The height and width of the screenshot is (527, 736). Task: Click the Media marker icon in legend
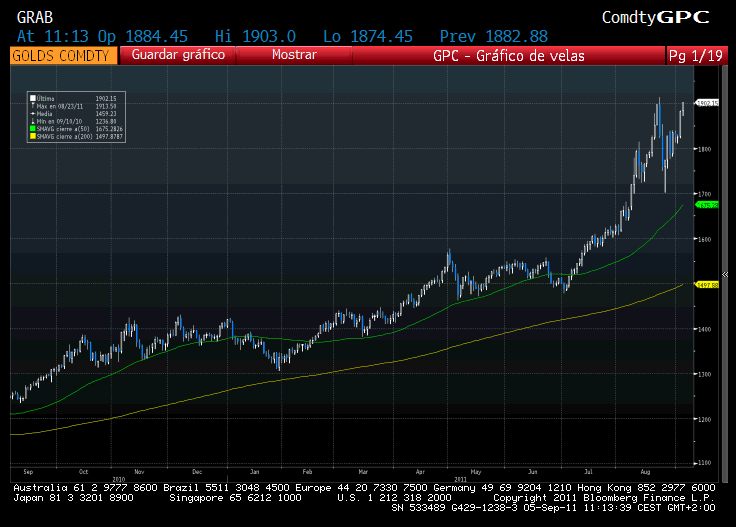tap(33, 114)
